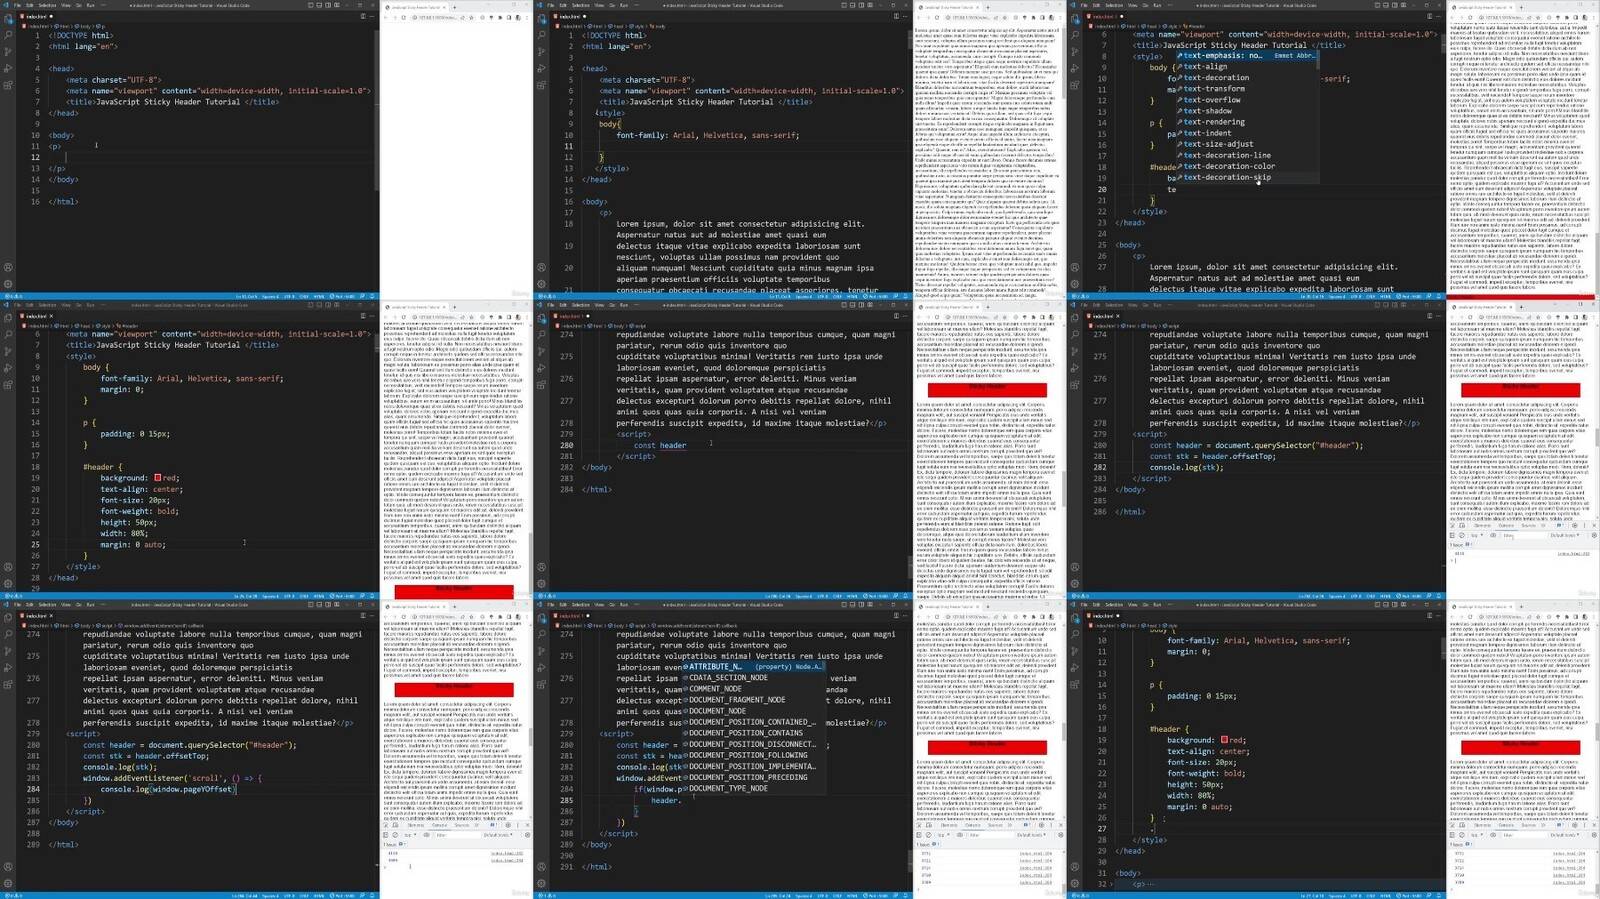
Task: Select inspect-element tool in frame ending at line 286
Action: pyautogui.click(x=1453, y=525)
